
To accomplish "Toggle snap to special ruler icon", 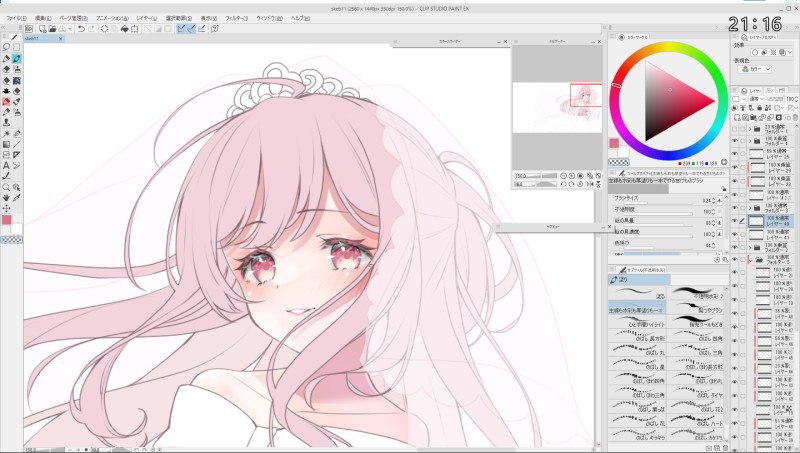I will pyautogui.click(x=191, y=29).
